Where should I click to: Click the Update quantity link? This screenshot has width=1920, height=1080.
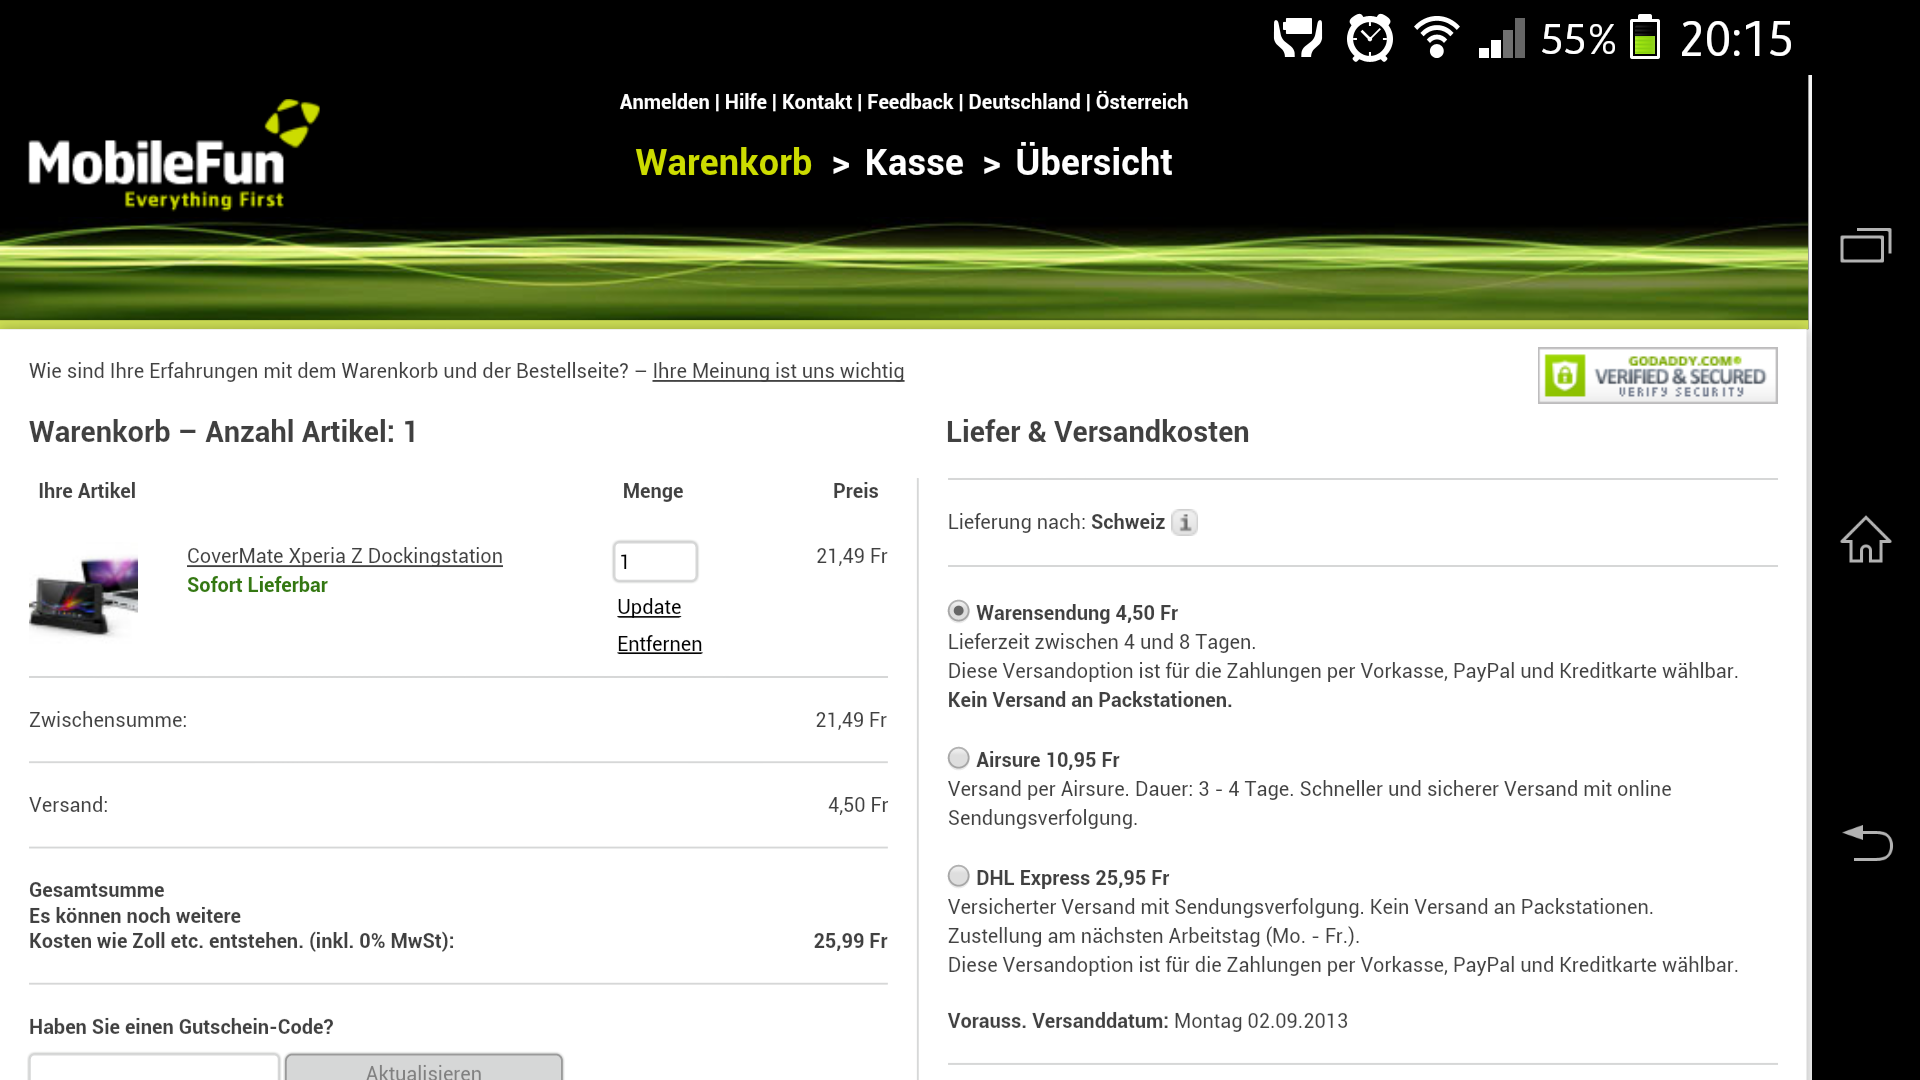click(648, 607)
